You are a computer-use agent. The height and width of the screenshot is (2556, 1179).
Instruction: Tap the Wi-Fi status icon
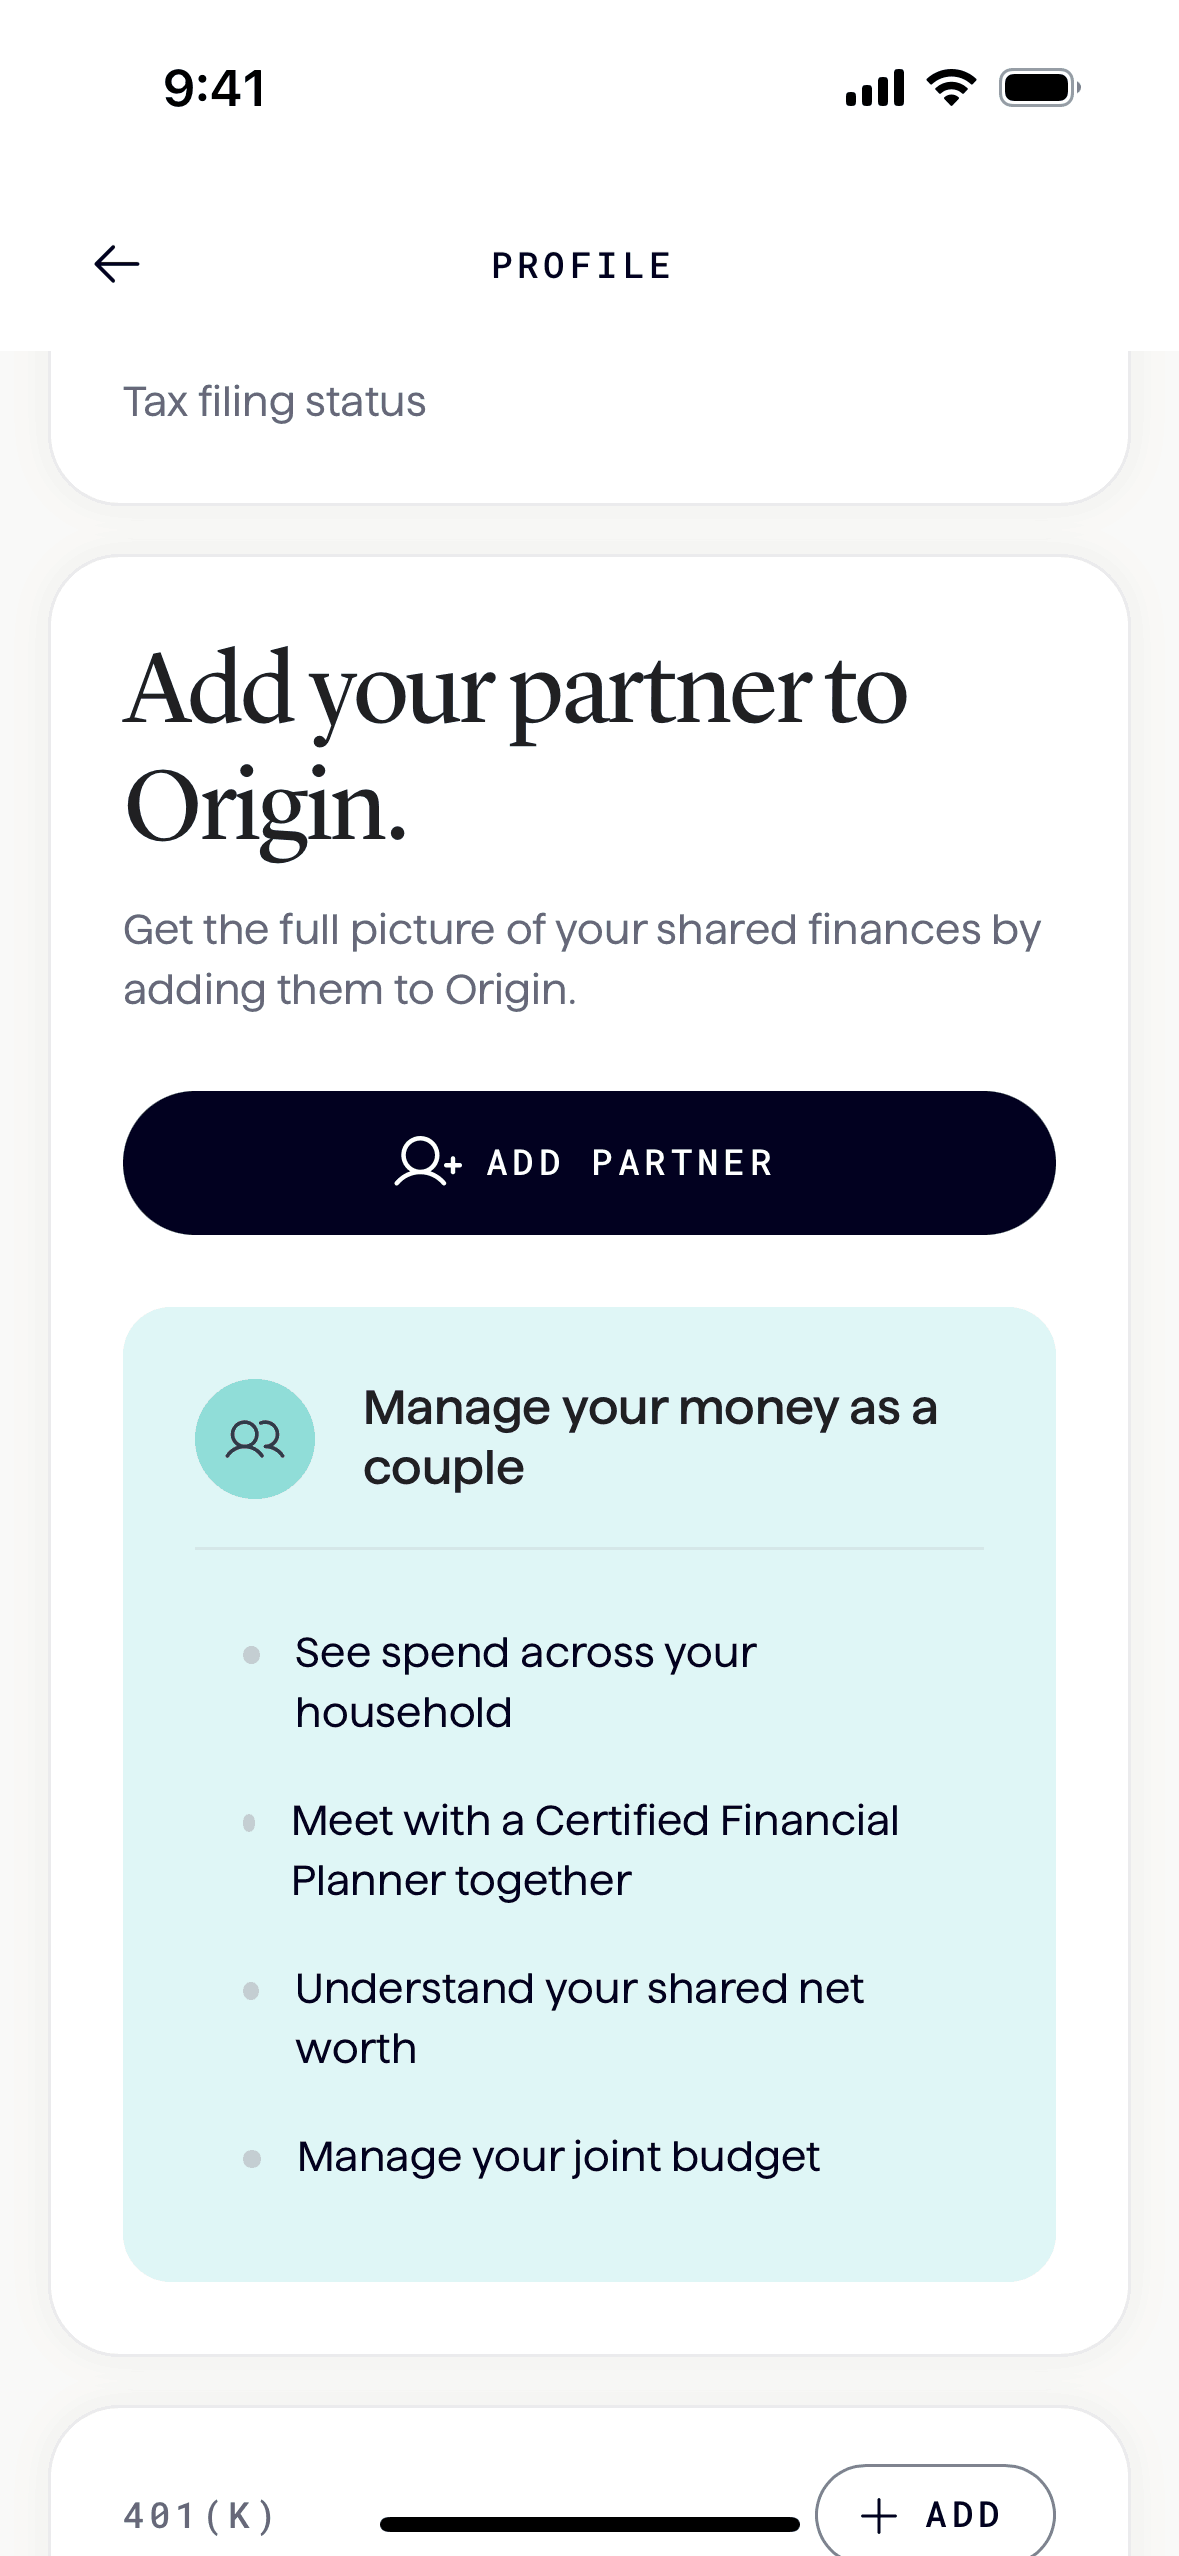pos(952,88)
